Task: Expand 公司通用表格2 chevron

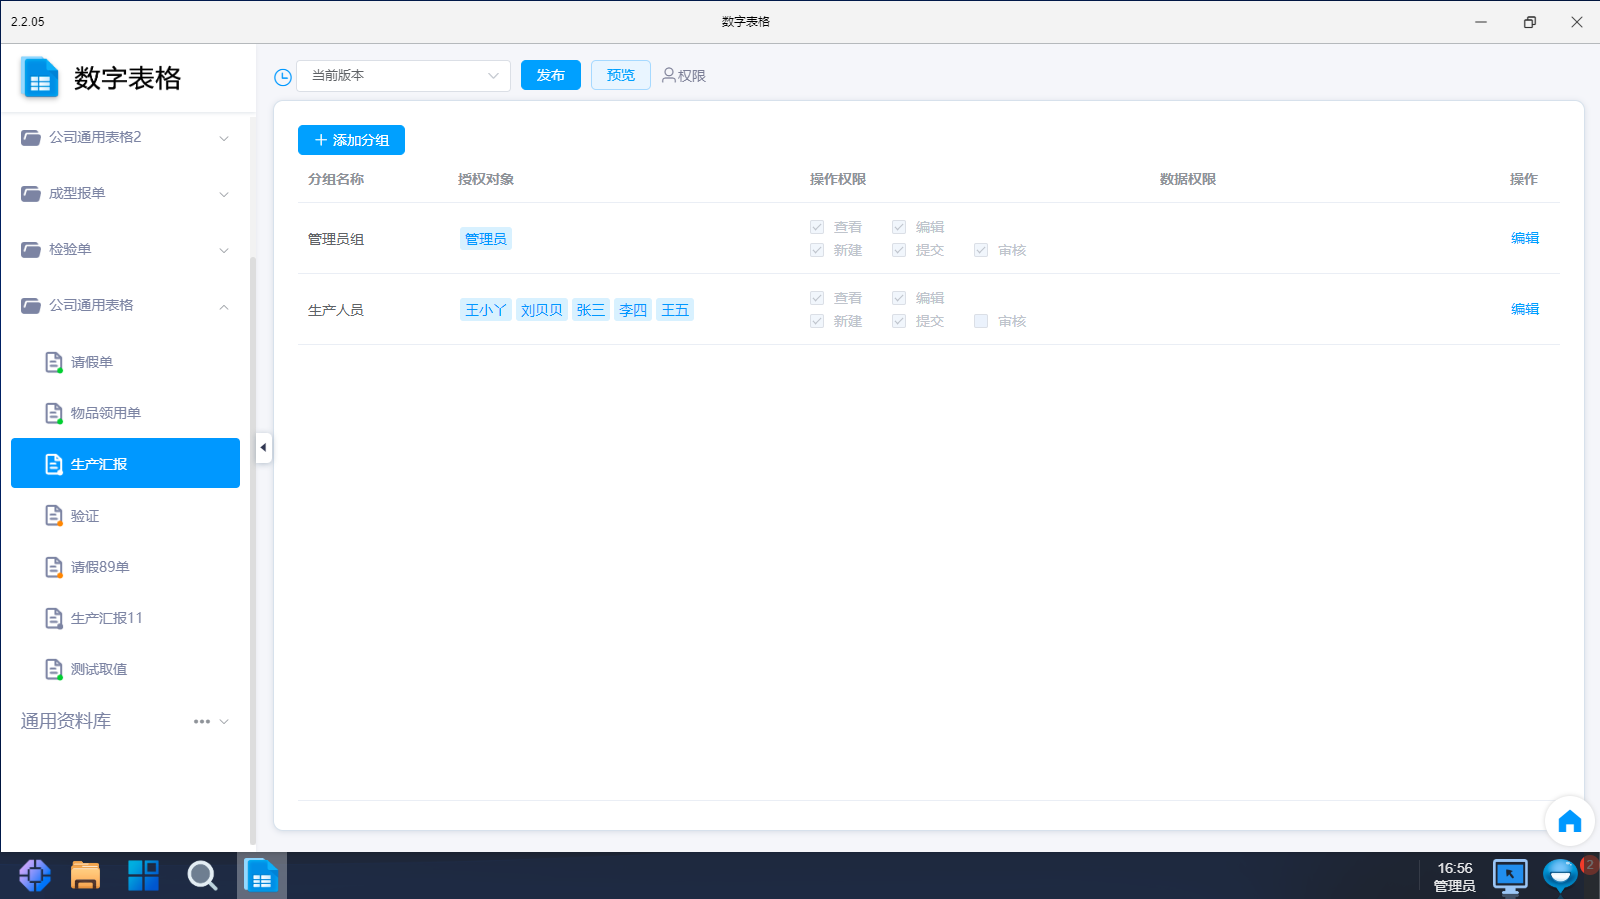Action: 224,139
